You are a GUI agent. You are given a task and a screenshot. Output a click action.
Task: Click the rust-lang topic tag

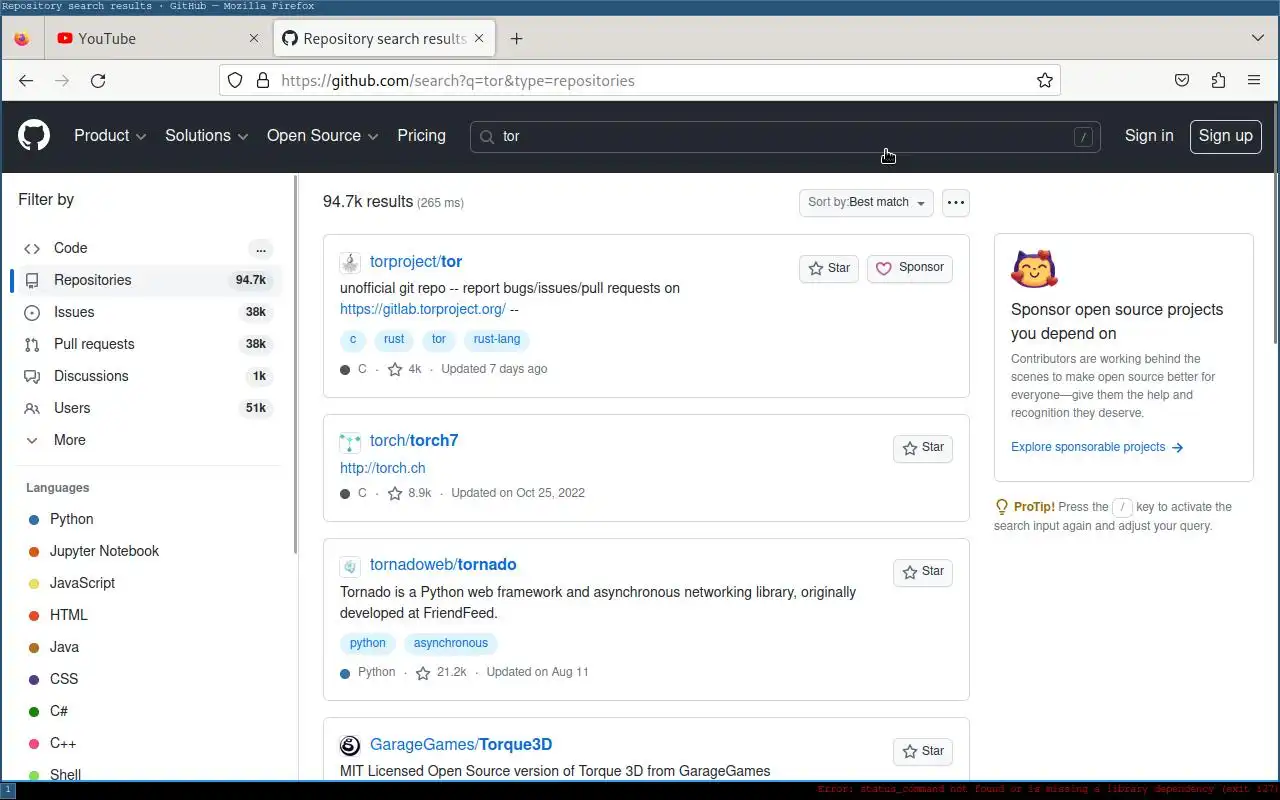tap(497, 340)
